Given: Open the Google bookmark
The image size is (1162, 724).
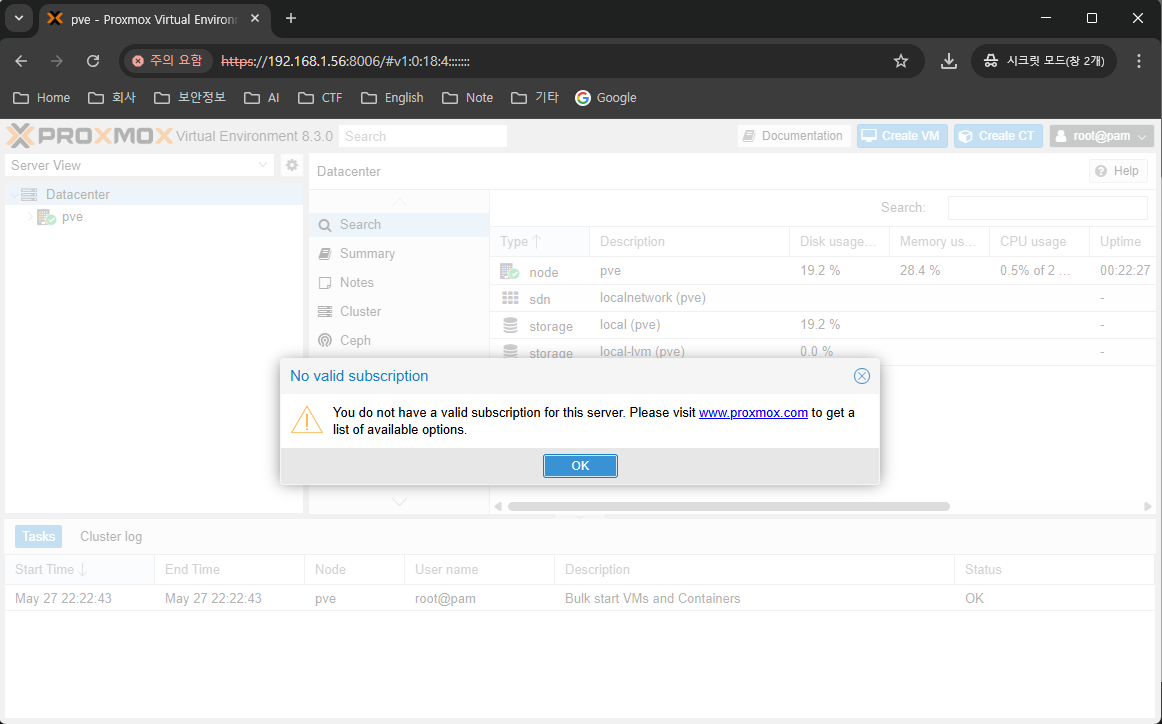Looking at the screenshot, I should tap(606, 98).
